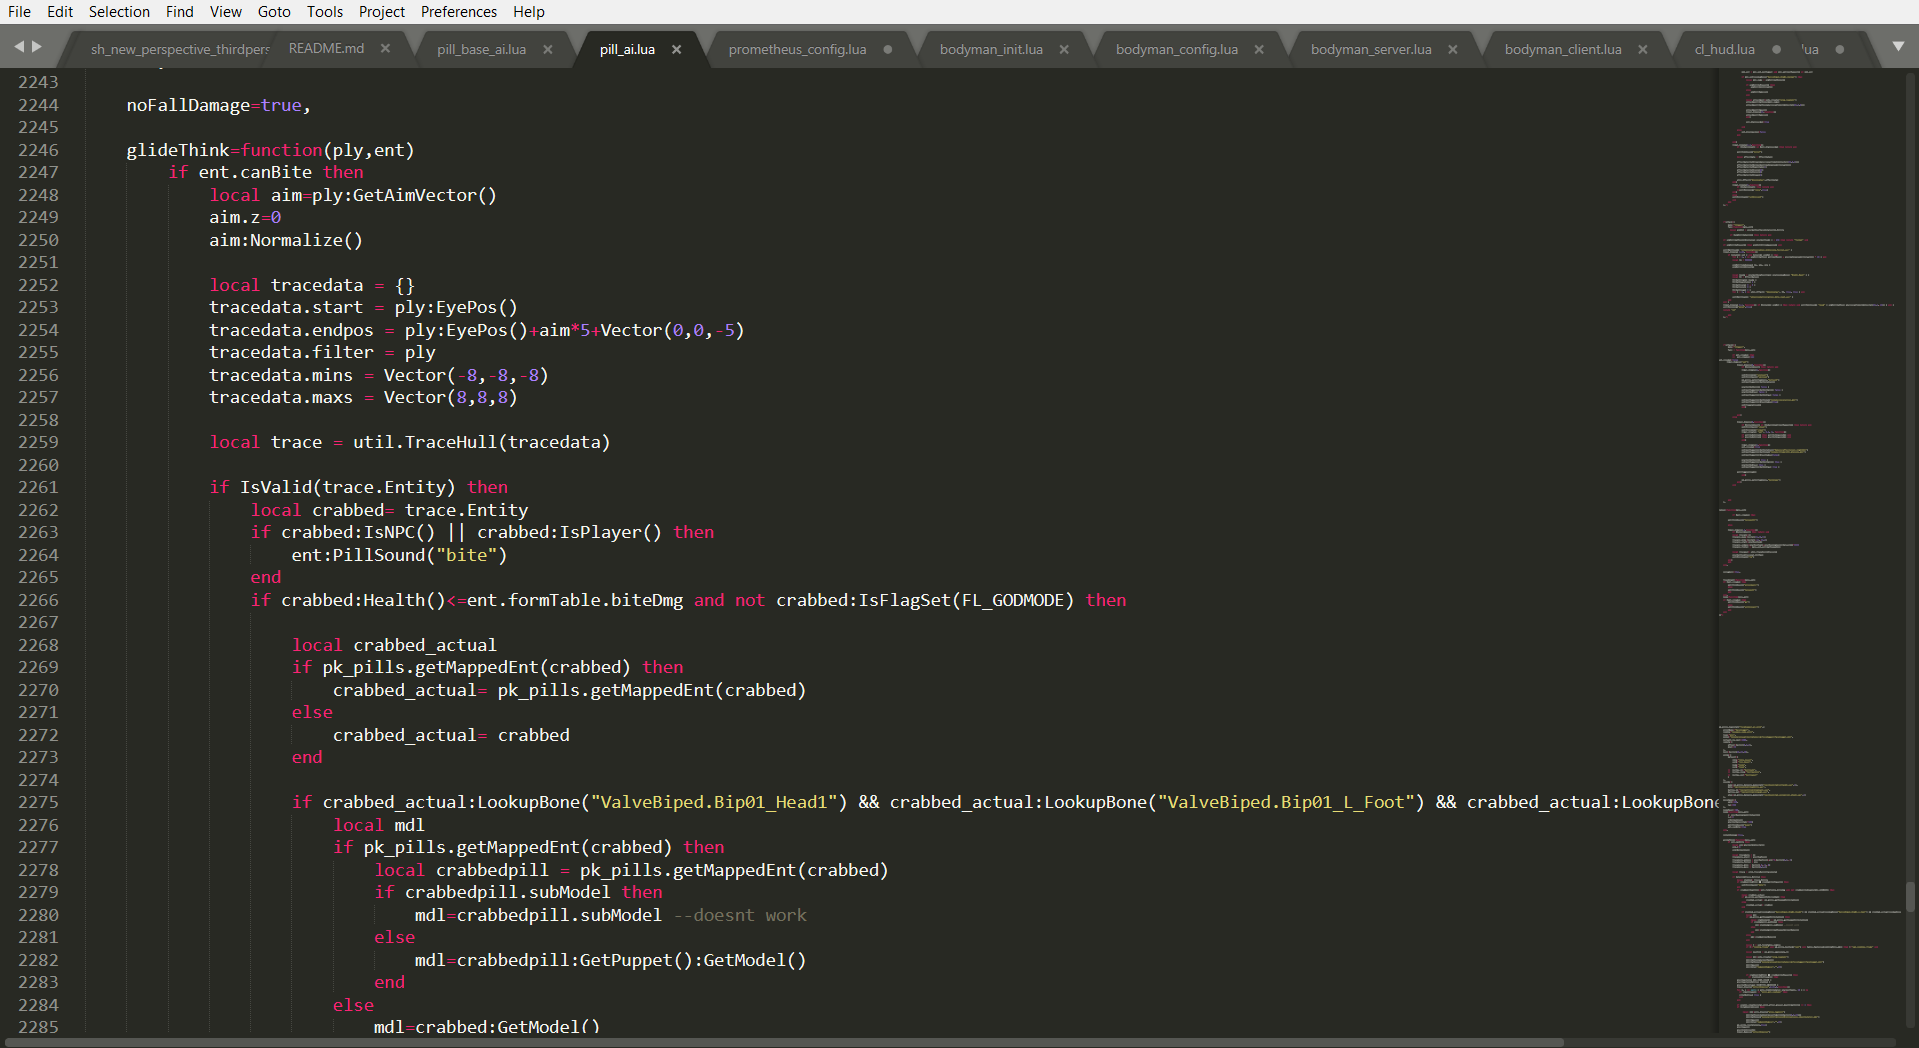This screenshot has height=1048, width=1919.
Task: Click the horizontal scrollbar at bottom
Action: [x=782, y=1042]
